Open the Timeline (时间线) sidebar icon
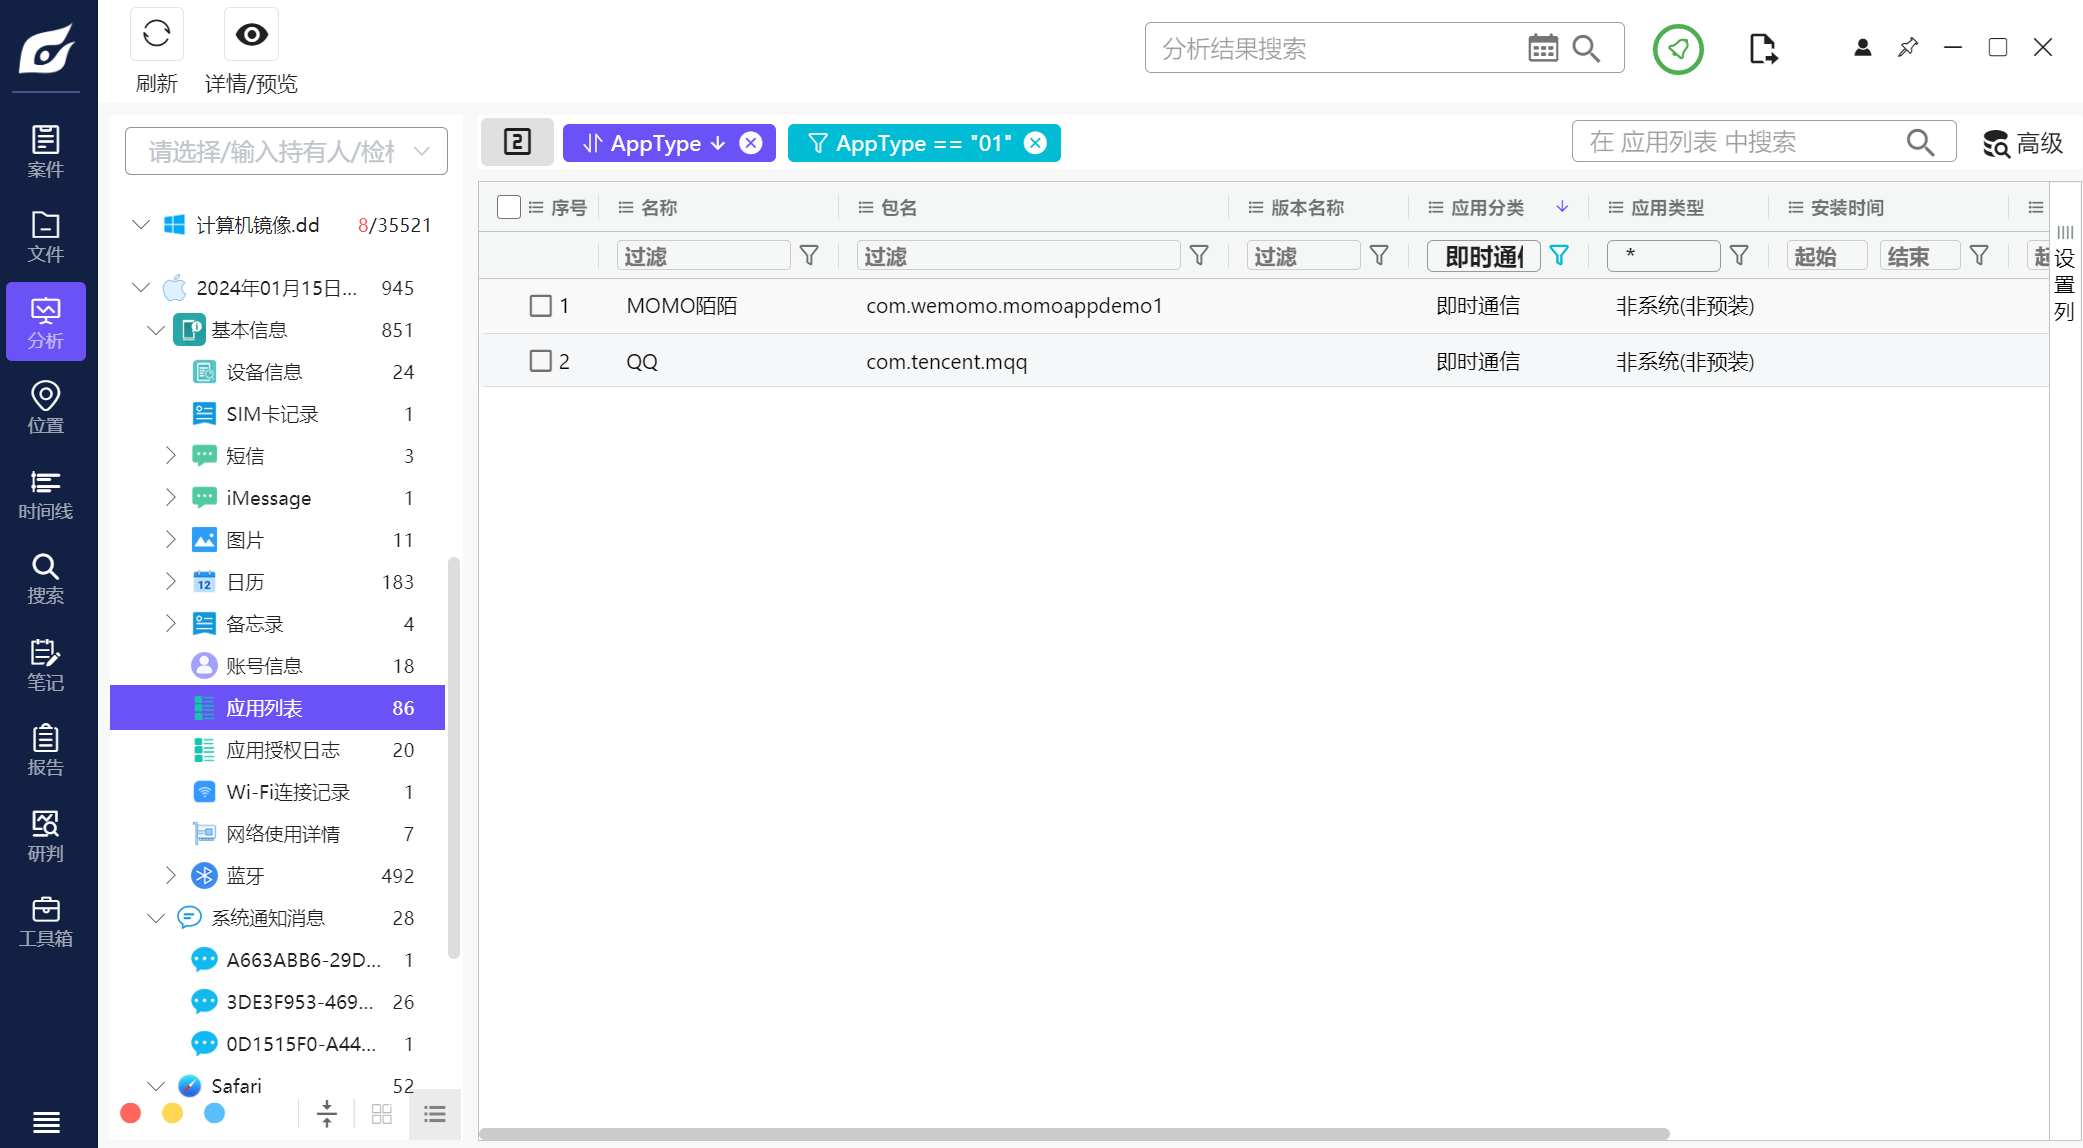Screen dimensions: 2083x1148 point(45,494)
